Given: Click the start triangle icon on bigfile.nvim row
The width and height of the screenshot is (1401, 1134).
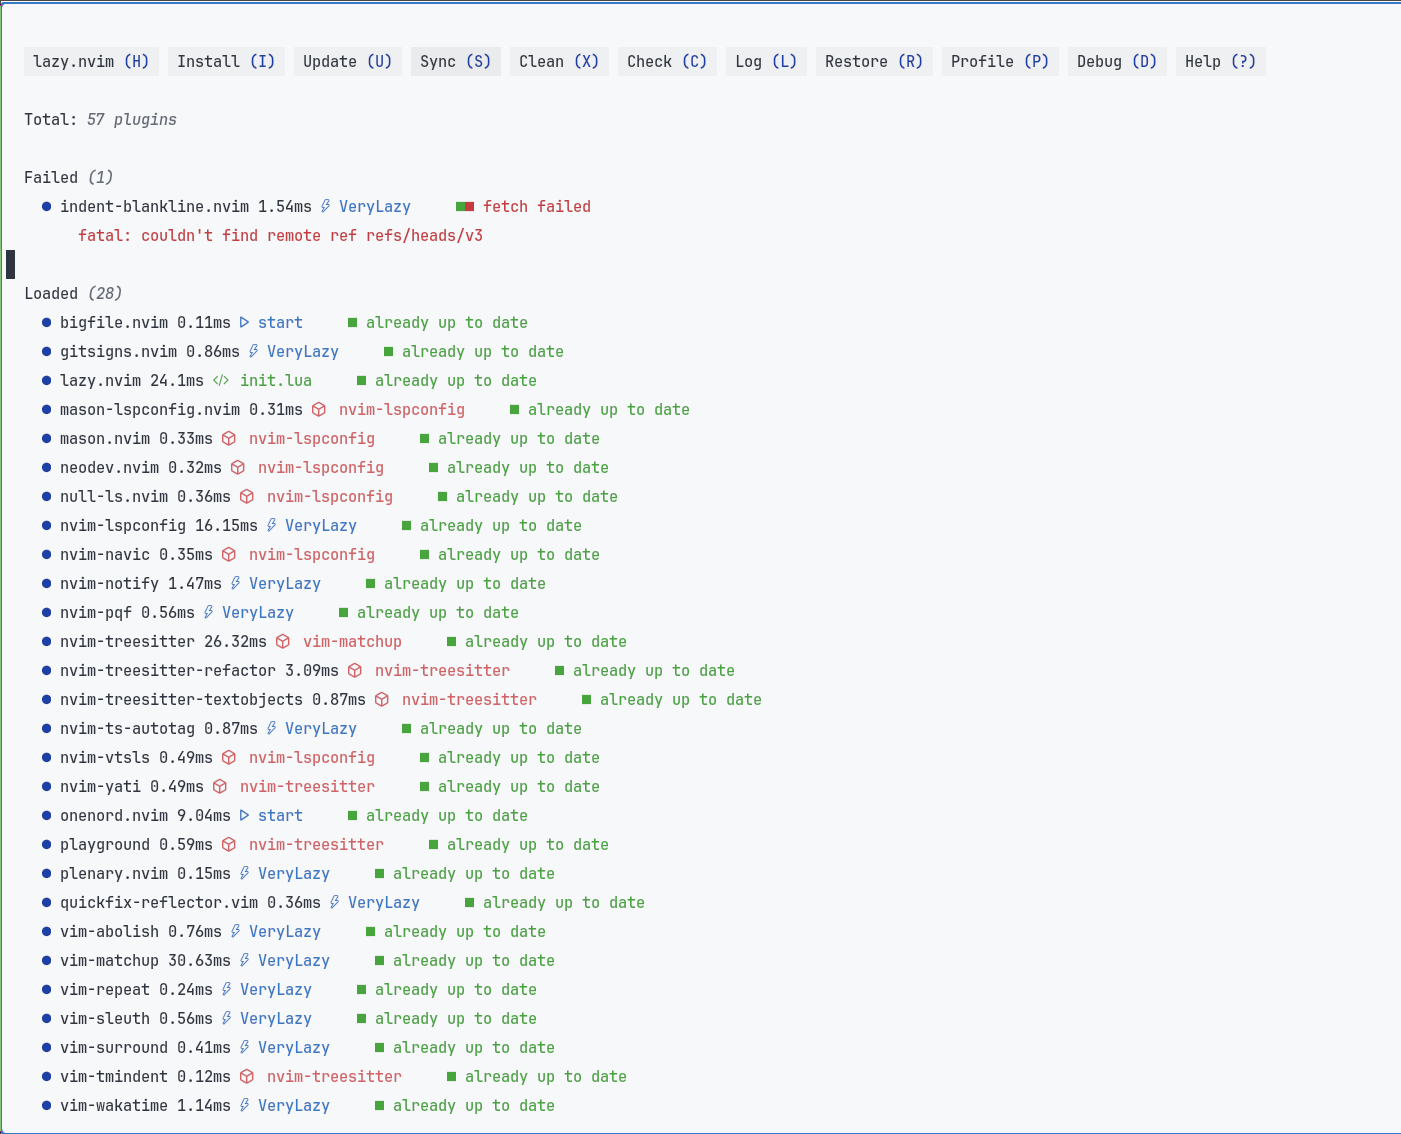Looking at the screenshot, I should (x=244, y=322).
